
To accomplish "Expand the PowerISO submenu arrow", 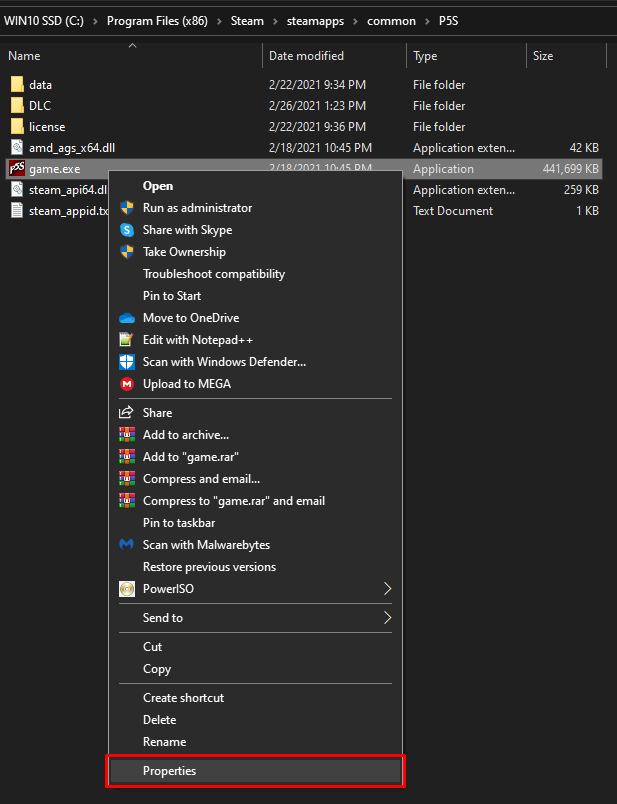I will click(387, 589).
